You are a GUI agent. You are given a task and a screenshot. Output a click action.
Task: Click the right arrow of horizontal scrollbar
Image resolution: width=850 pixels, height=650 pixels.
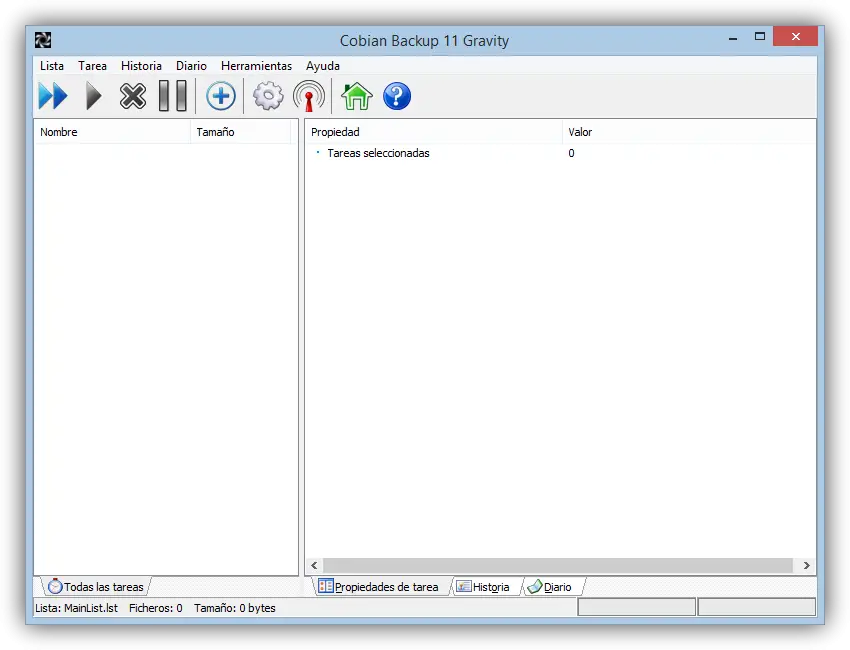tap(807, 565)
